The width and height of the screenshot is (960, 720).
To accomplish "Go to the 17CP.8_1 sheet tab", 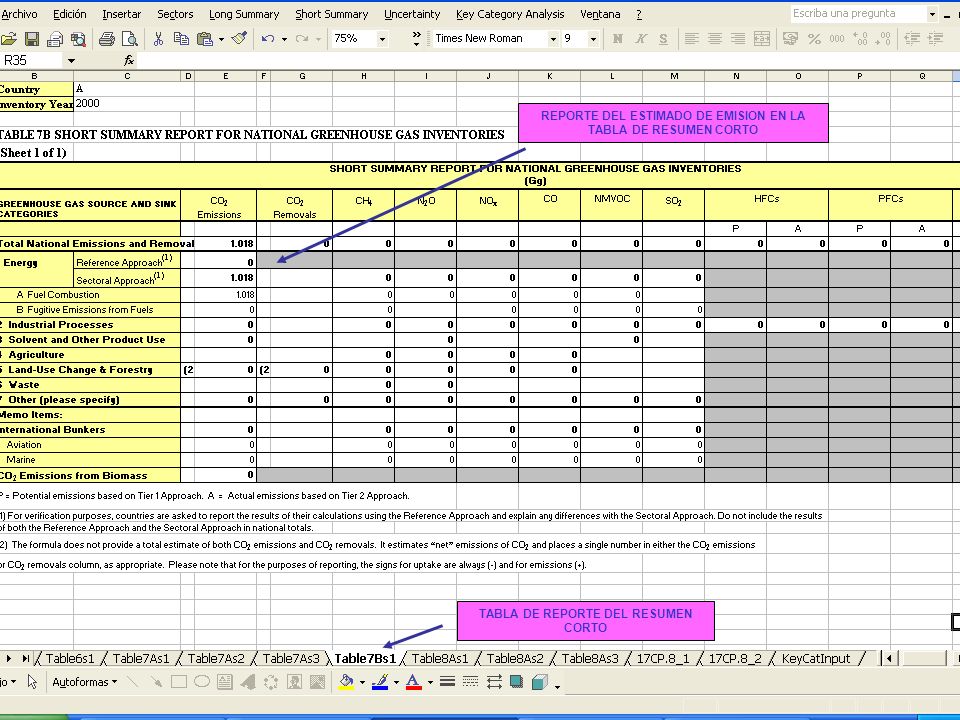I will pos(662,659).
